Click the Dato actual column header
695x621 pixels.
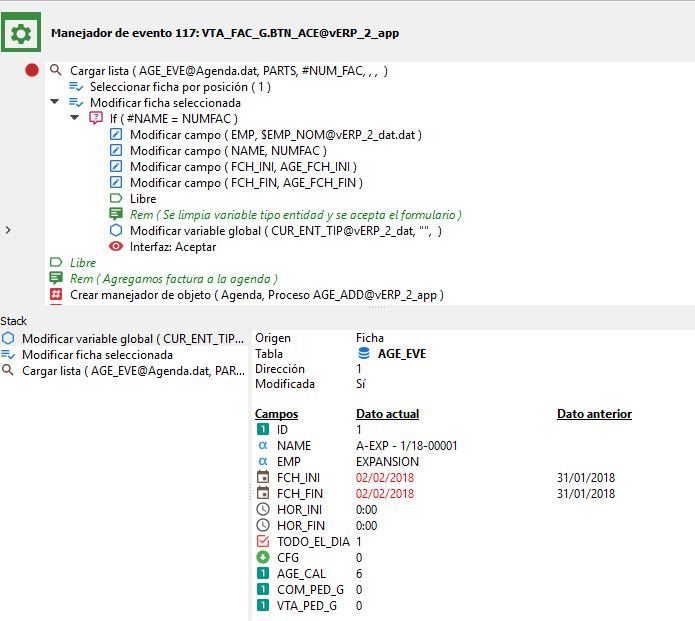tap(387, 414)
